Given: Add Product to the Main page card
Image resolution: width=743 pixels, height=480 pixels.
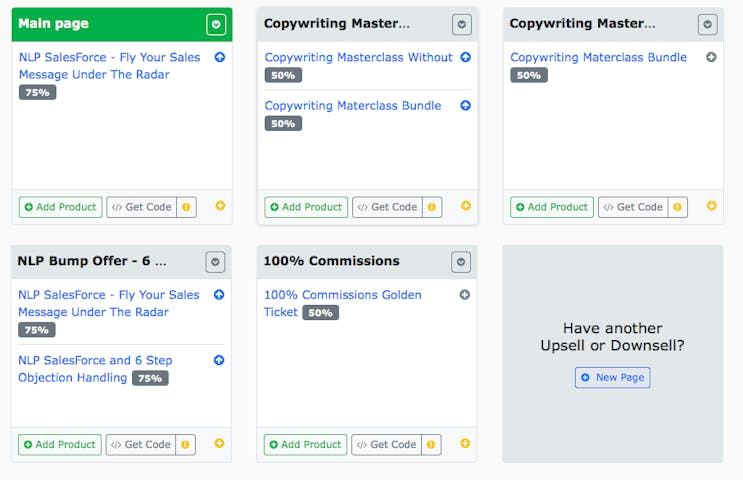Looking at the screenshot, I should click(60, 207).
